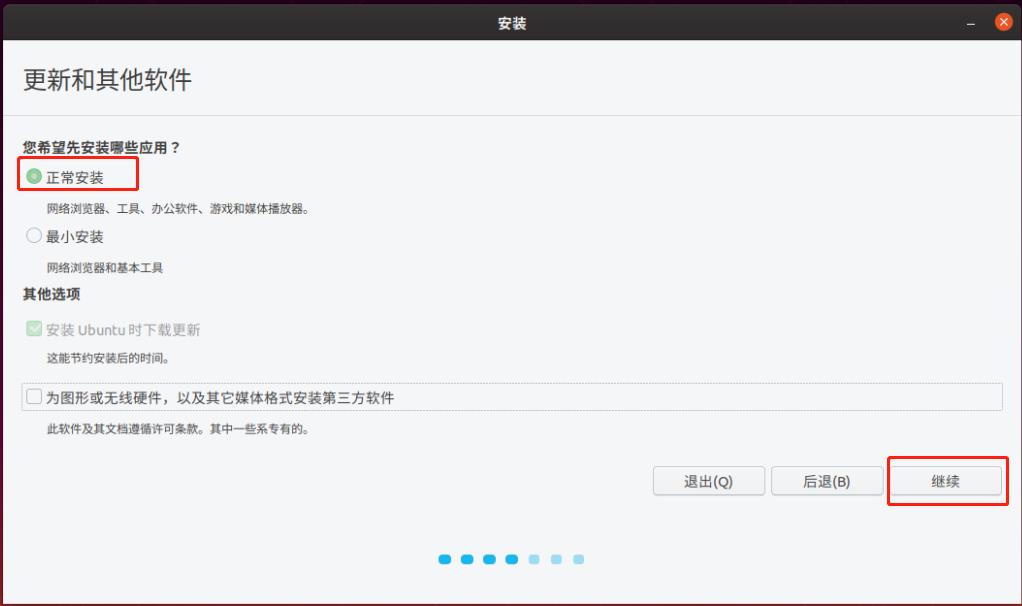The height and width of the screenshot is (606, 1022).
Task: Click 退出(Q) to quit installer
Action: [708, 481]
